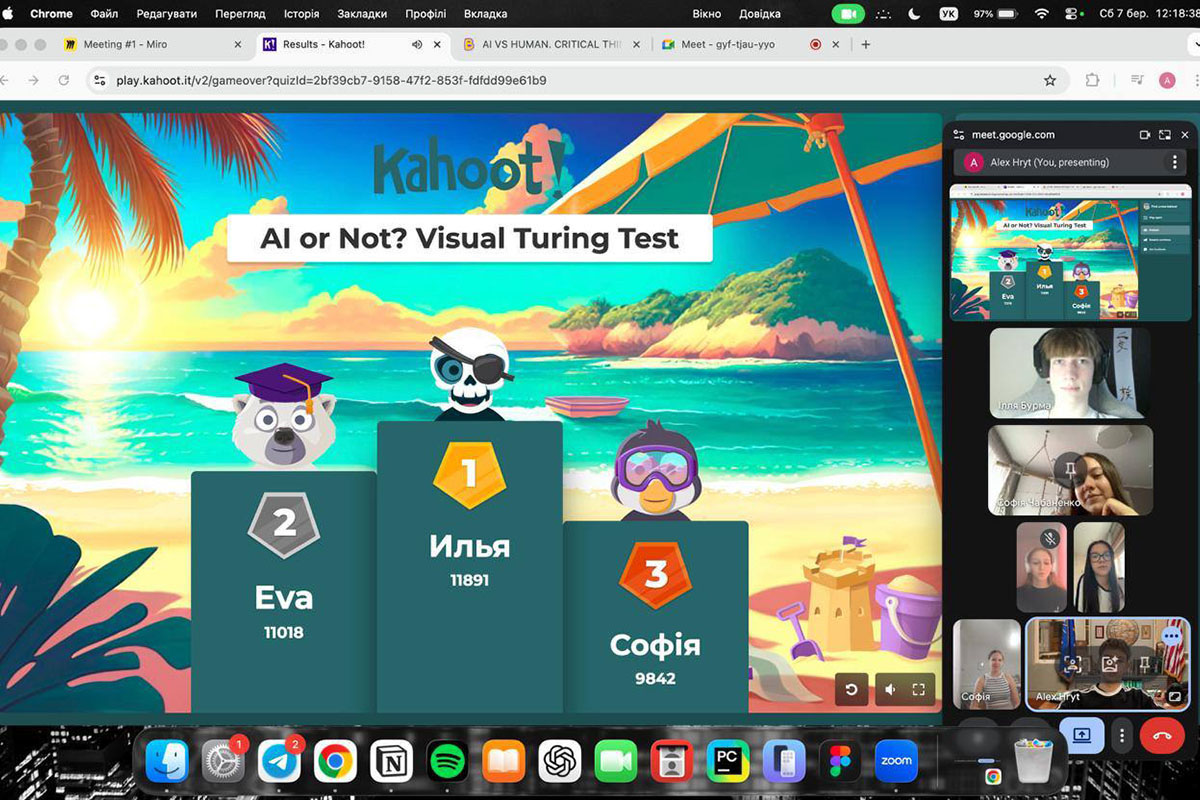Open FaceTime from the Dock
The image size is (1200, 800).
(x=616, y=762)
